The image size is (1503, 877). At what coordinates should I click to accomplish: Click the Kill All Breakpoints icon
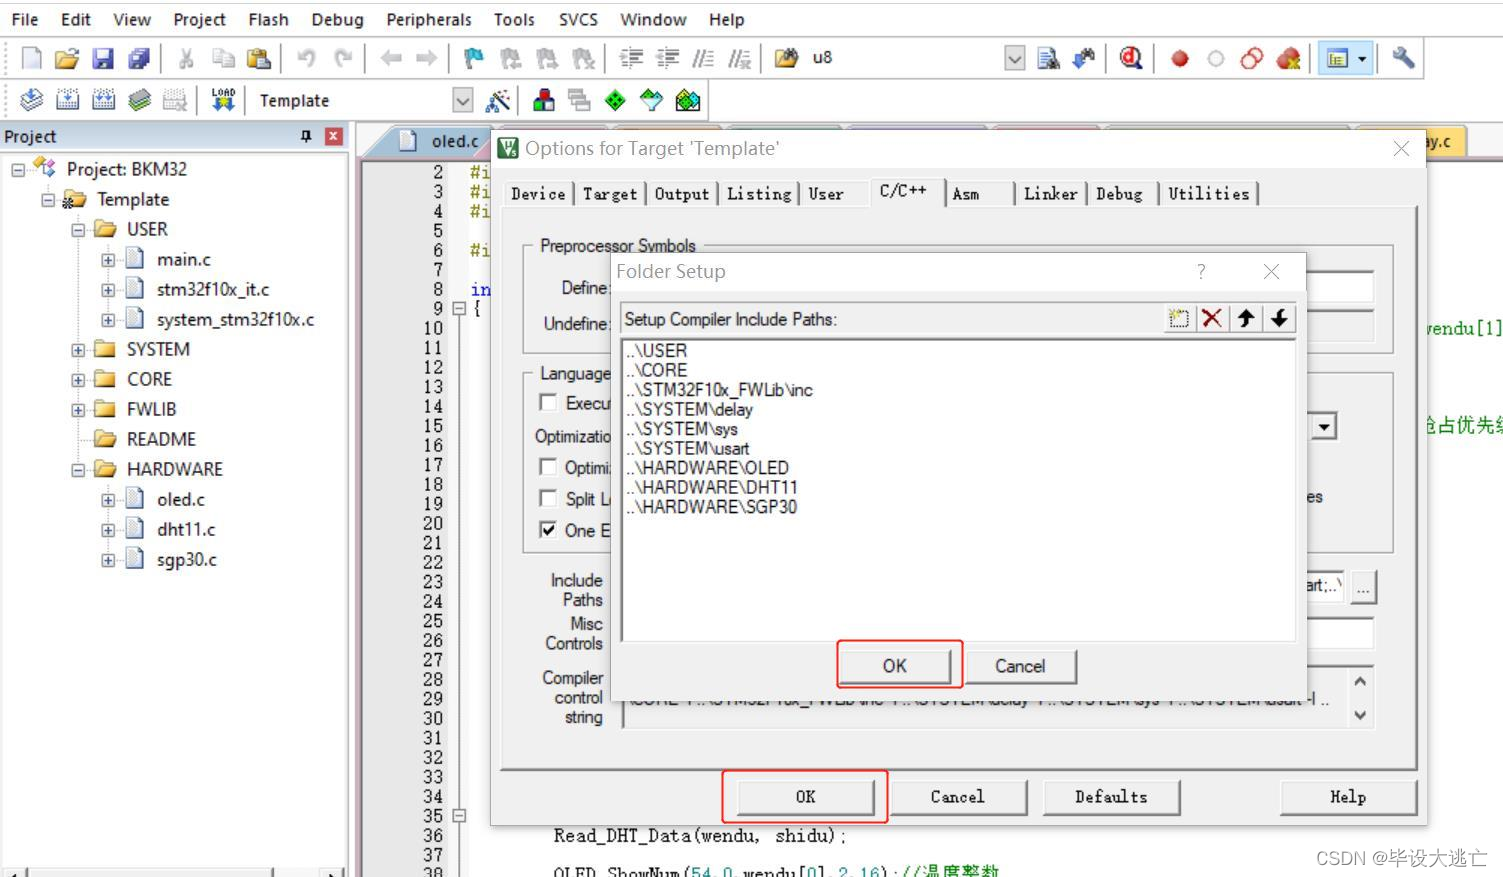1288,58
